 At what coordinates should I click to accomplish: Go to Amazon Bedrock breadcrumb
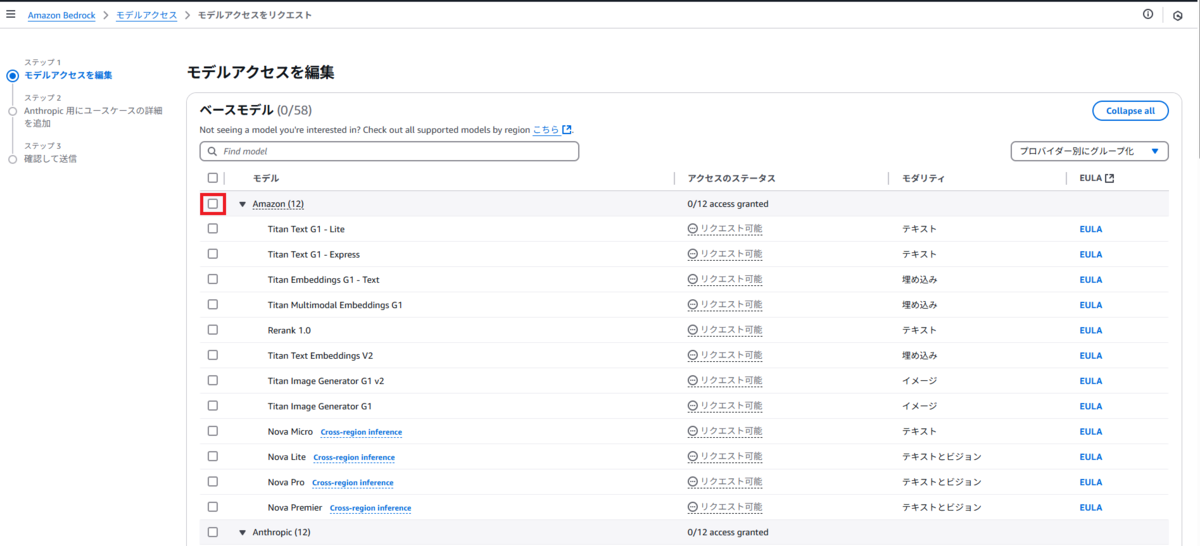click(x=61, y=15)
